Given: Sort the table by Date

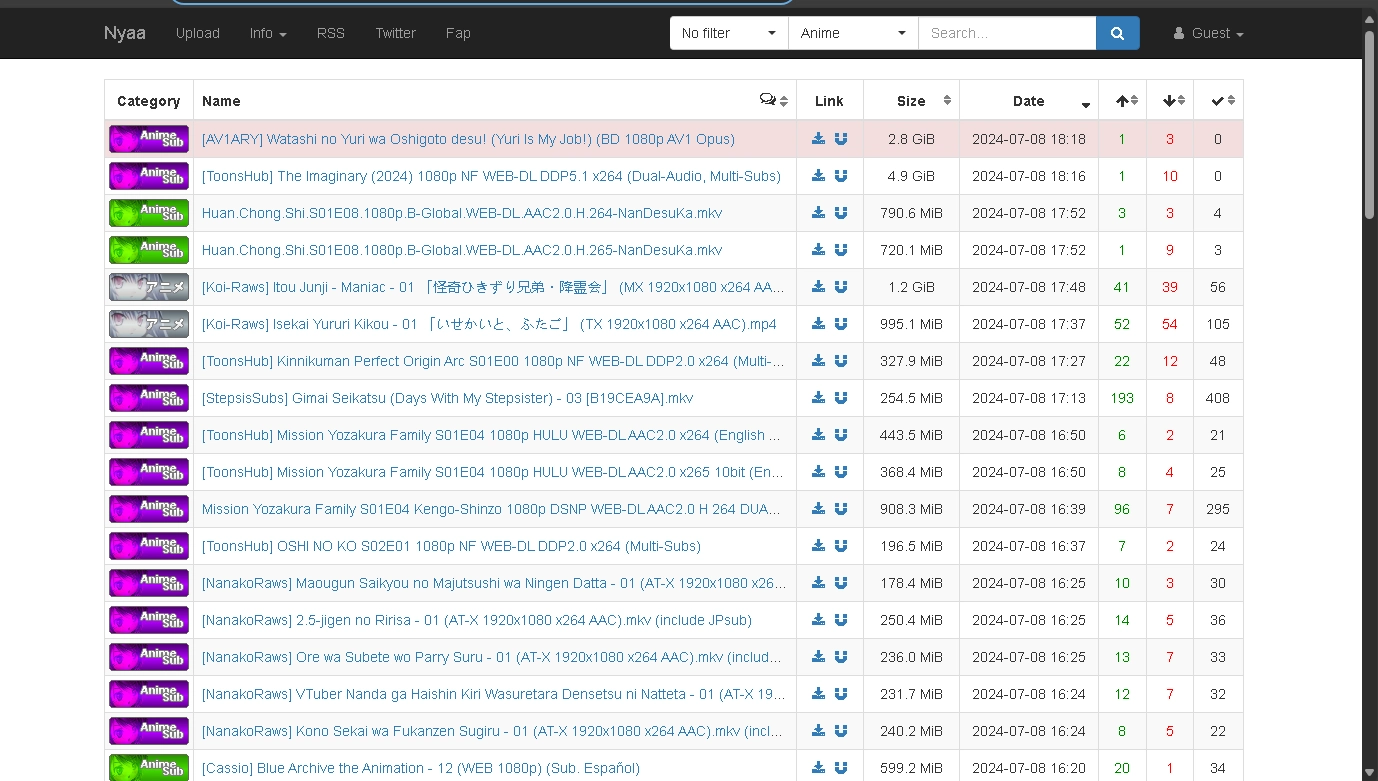Looking at the screenshot, I should (x=1029, y=101).
